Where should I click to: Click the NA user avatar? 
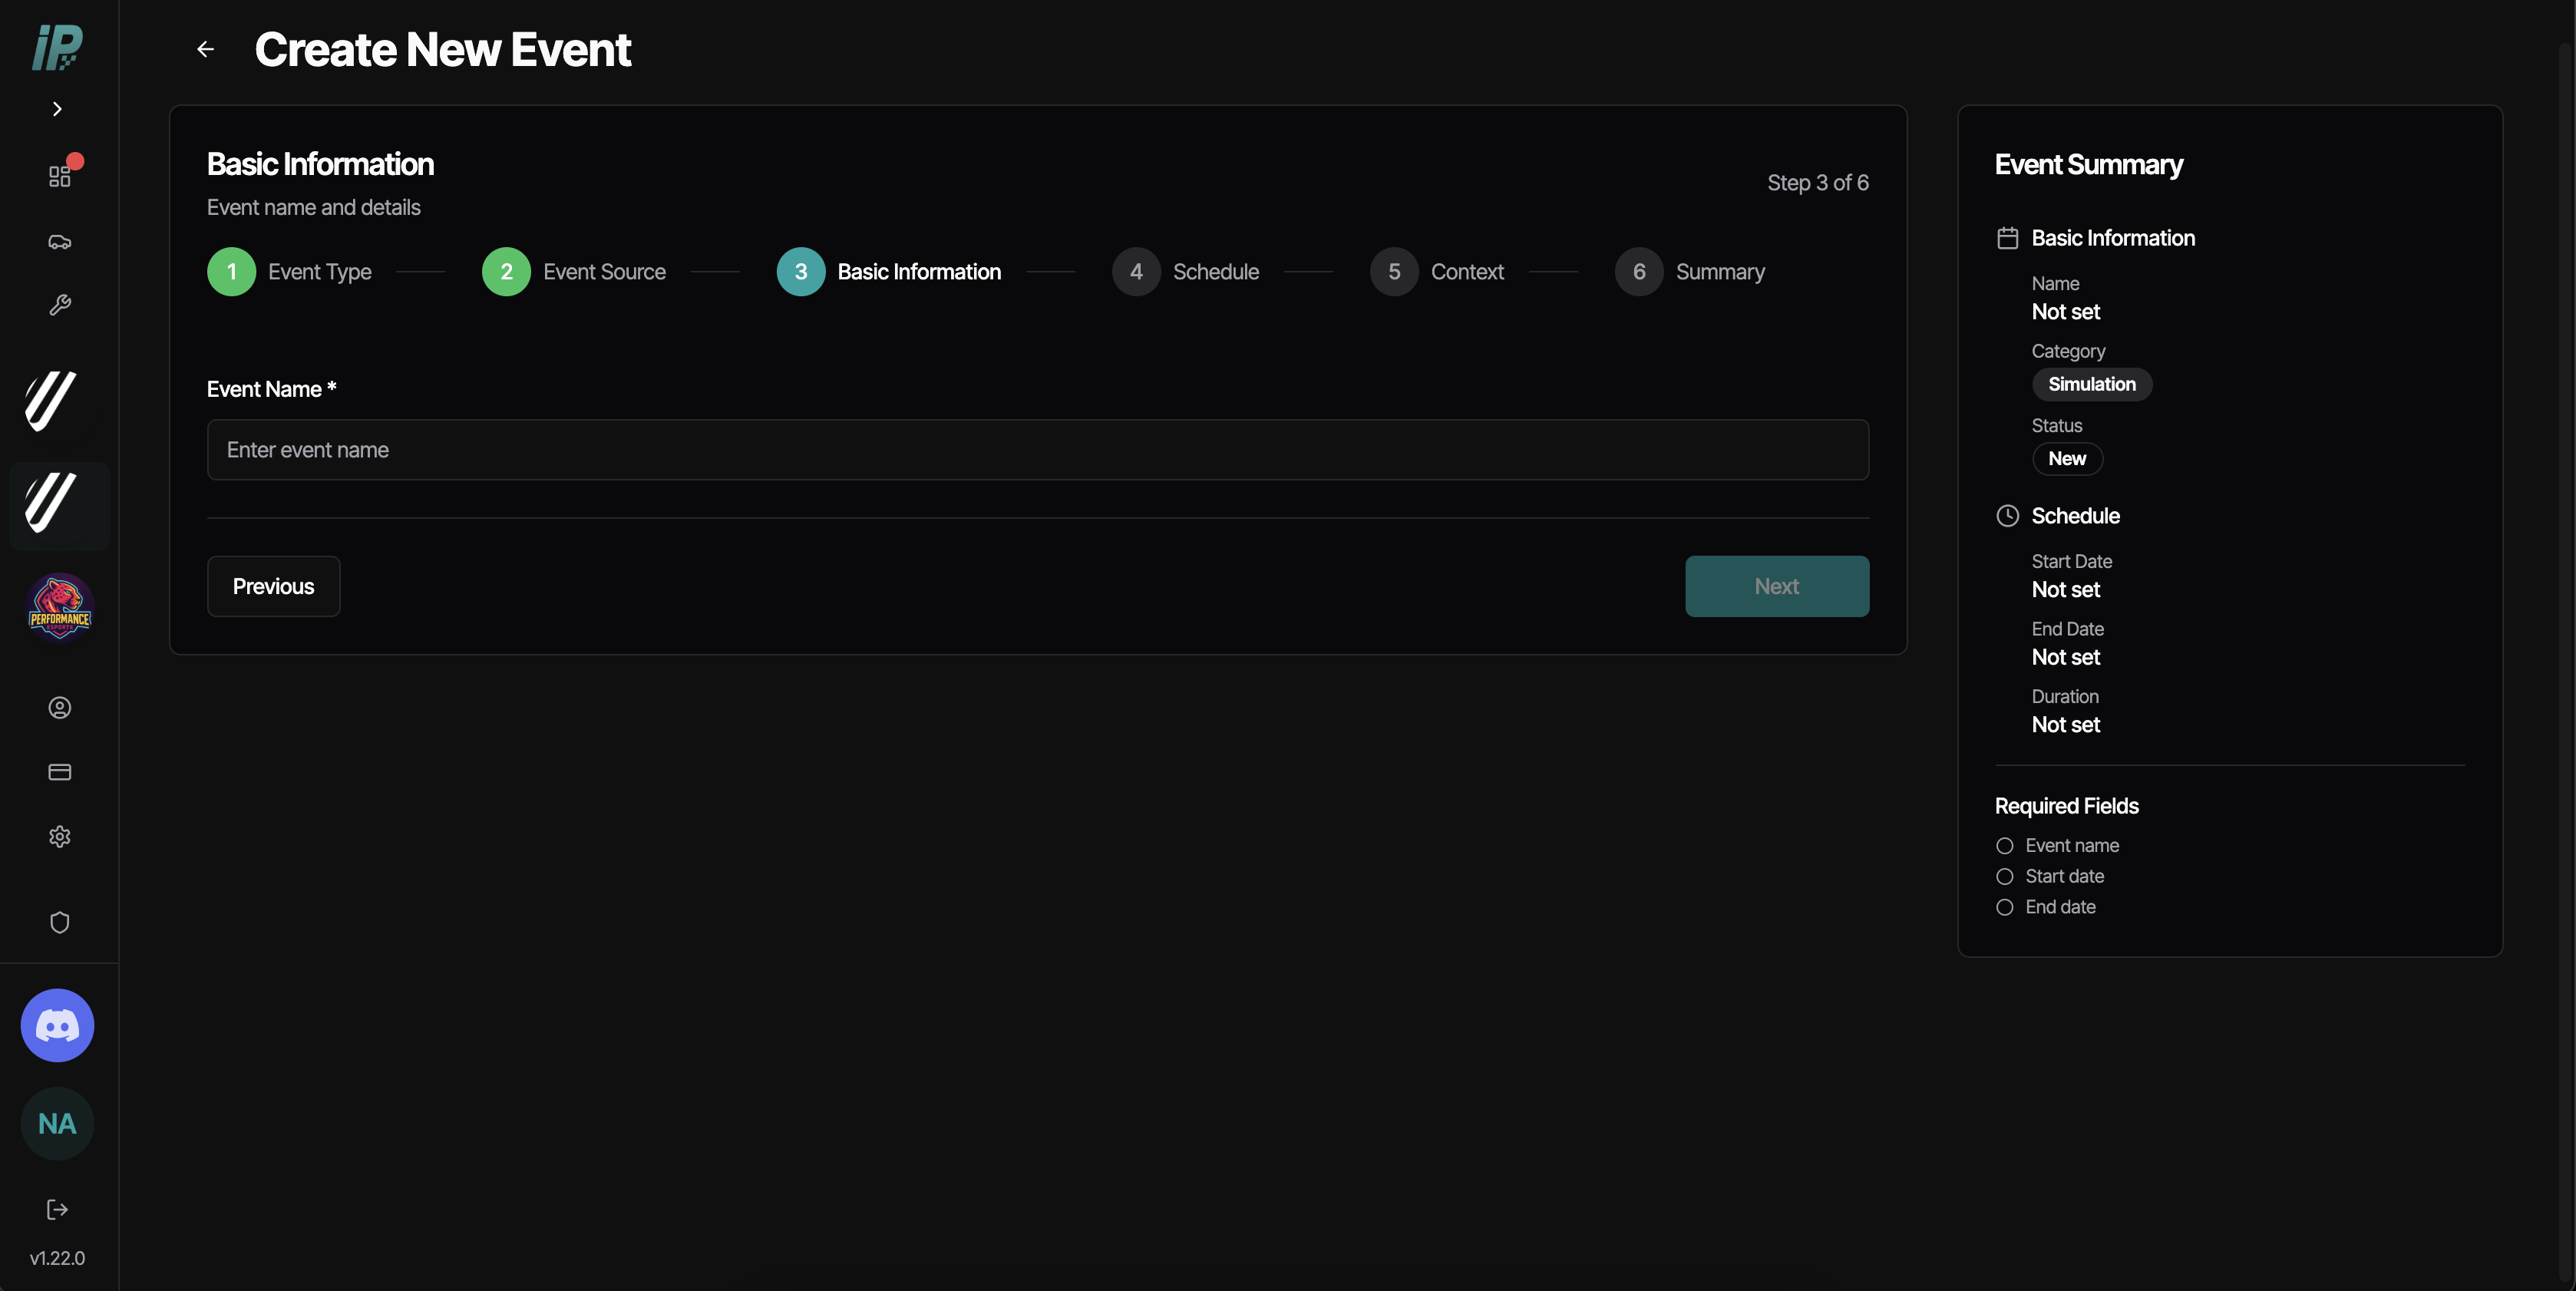[x=58, y=1123]
